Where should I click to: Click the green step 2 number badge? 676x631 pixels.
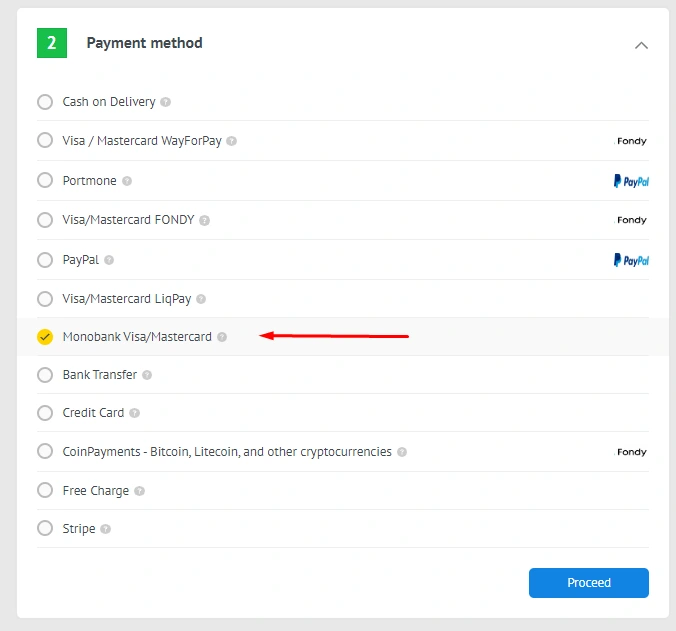52,44
